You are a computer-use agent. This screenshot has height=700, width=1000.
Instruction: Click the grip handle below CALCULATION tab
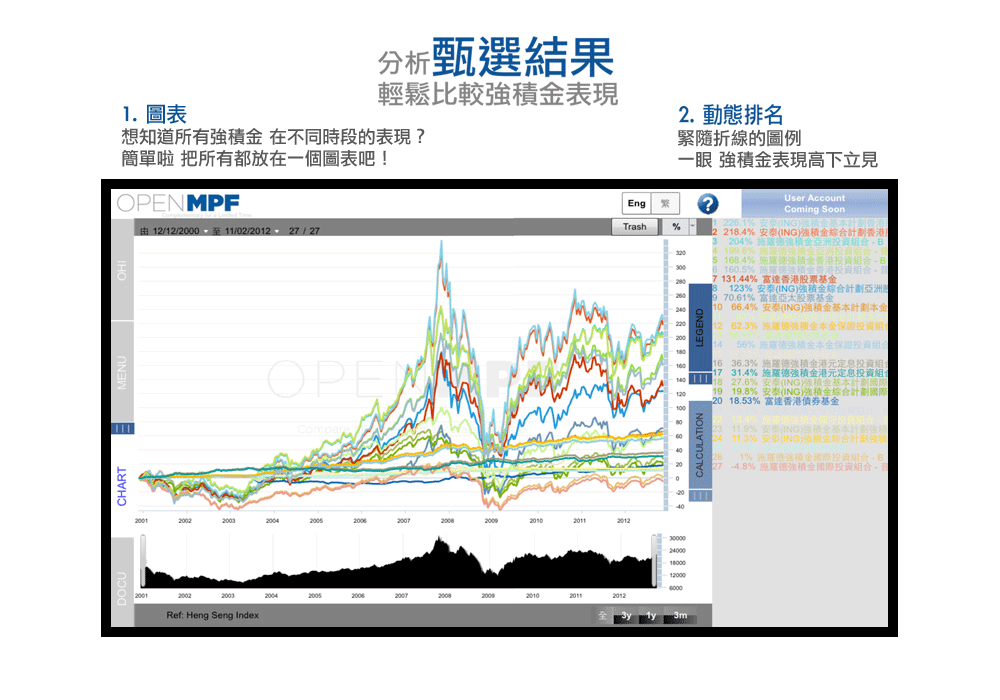[x=700, y=495]
